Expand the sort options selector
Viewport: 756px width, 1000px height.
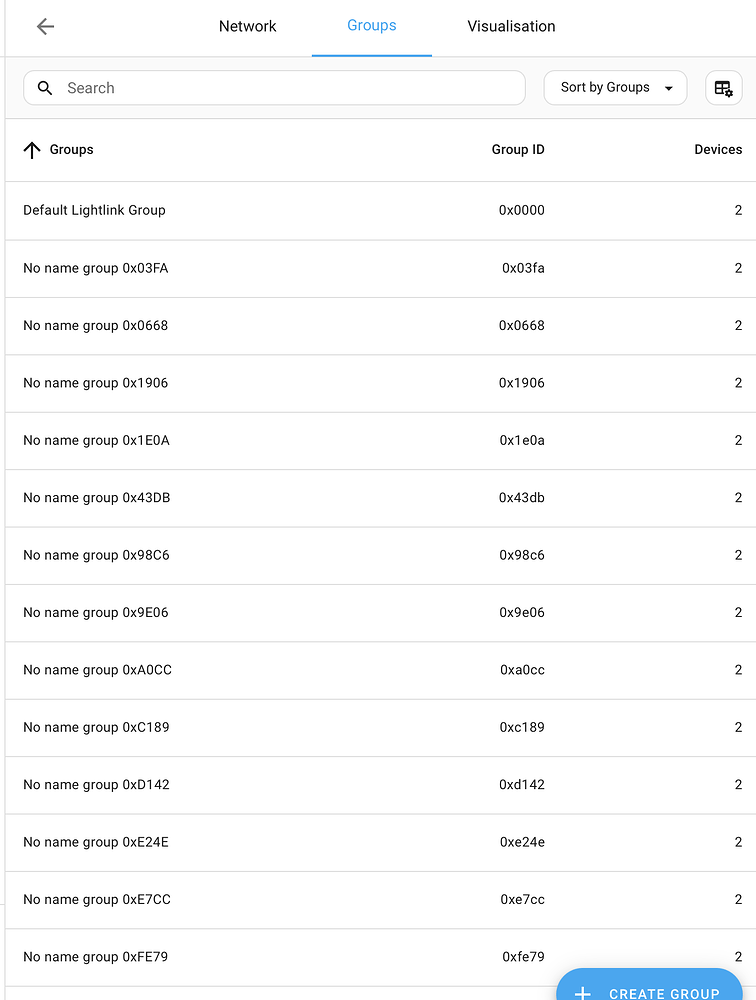(x=615, y=88)
